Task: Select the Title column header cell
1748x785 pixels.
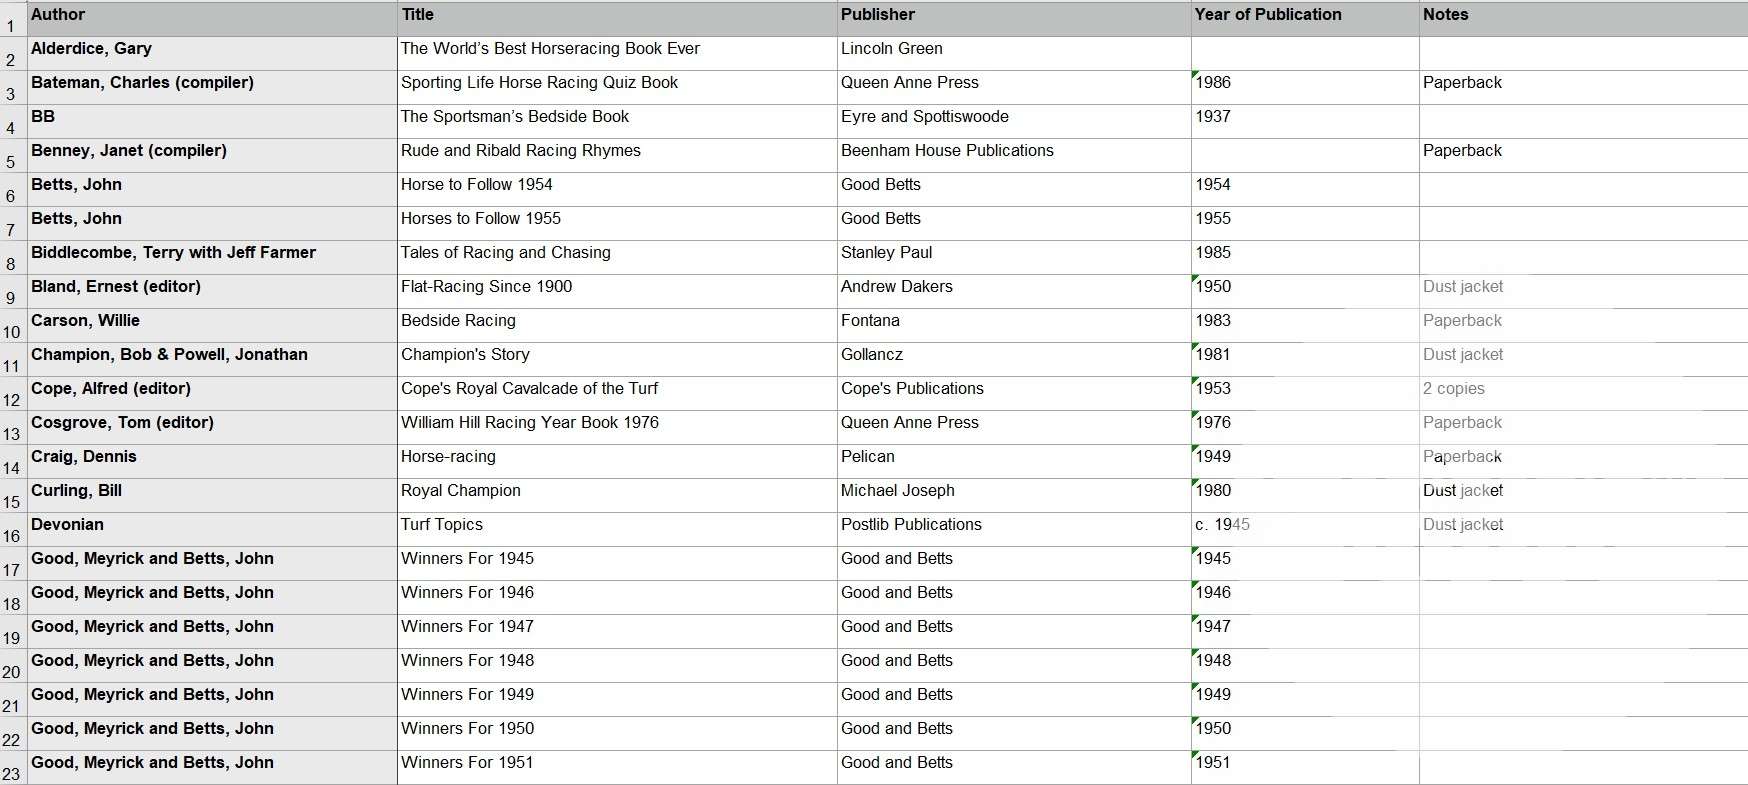Action: click(617, 19)
